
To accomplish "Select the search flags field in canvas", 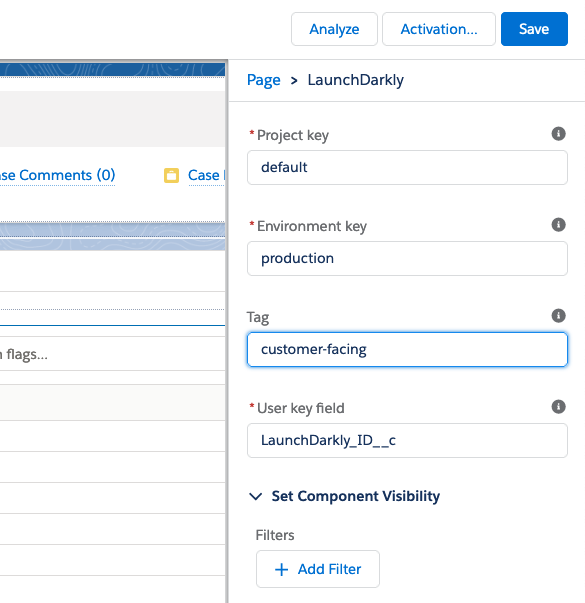I will [112, 354].
